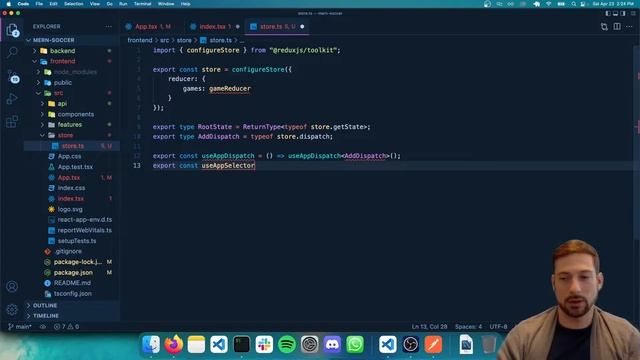This screenshot has width=640, height=360.
Task: Open the File menu
Action: pos(39,4)
